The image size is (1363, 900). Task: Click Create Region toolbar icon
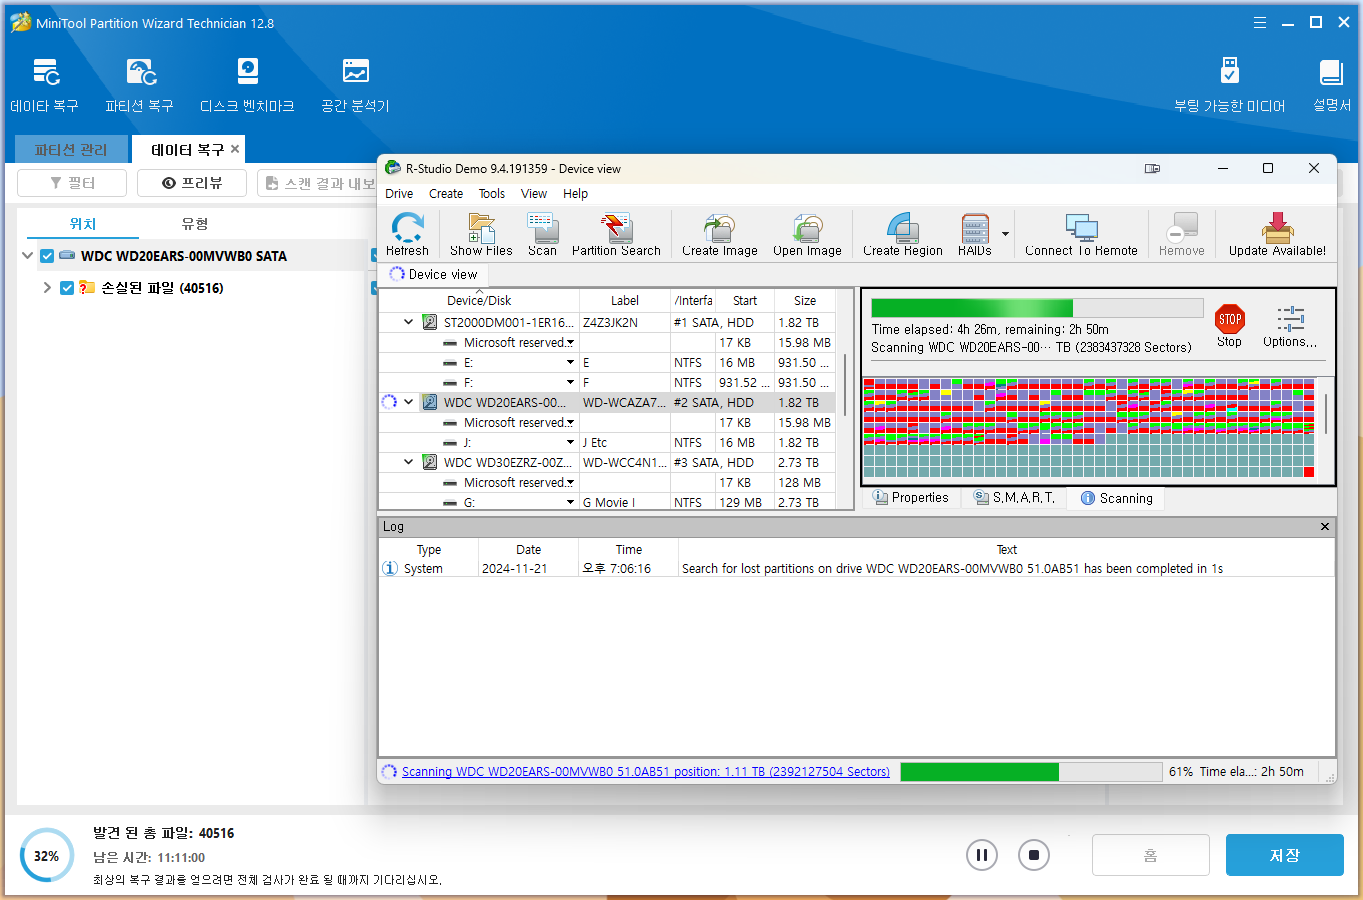[x=903, y=235]
